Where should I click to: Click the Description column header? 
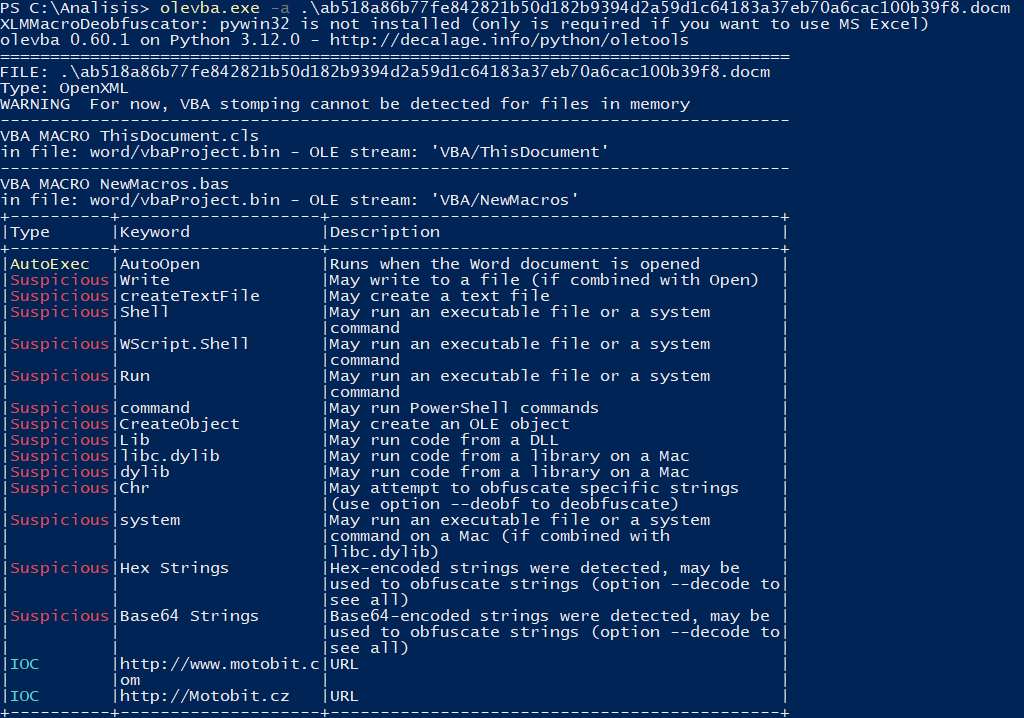[385, 232]
